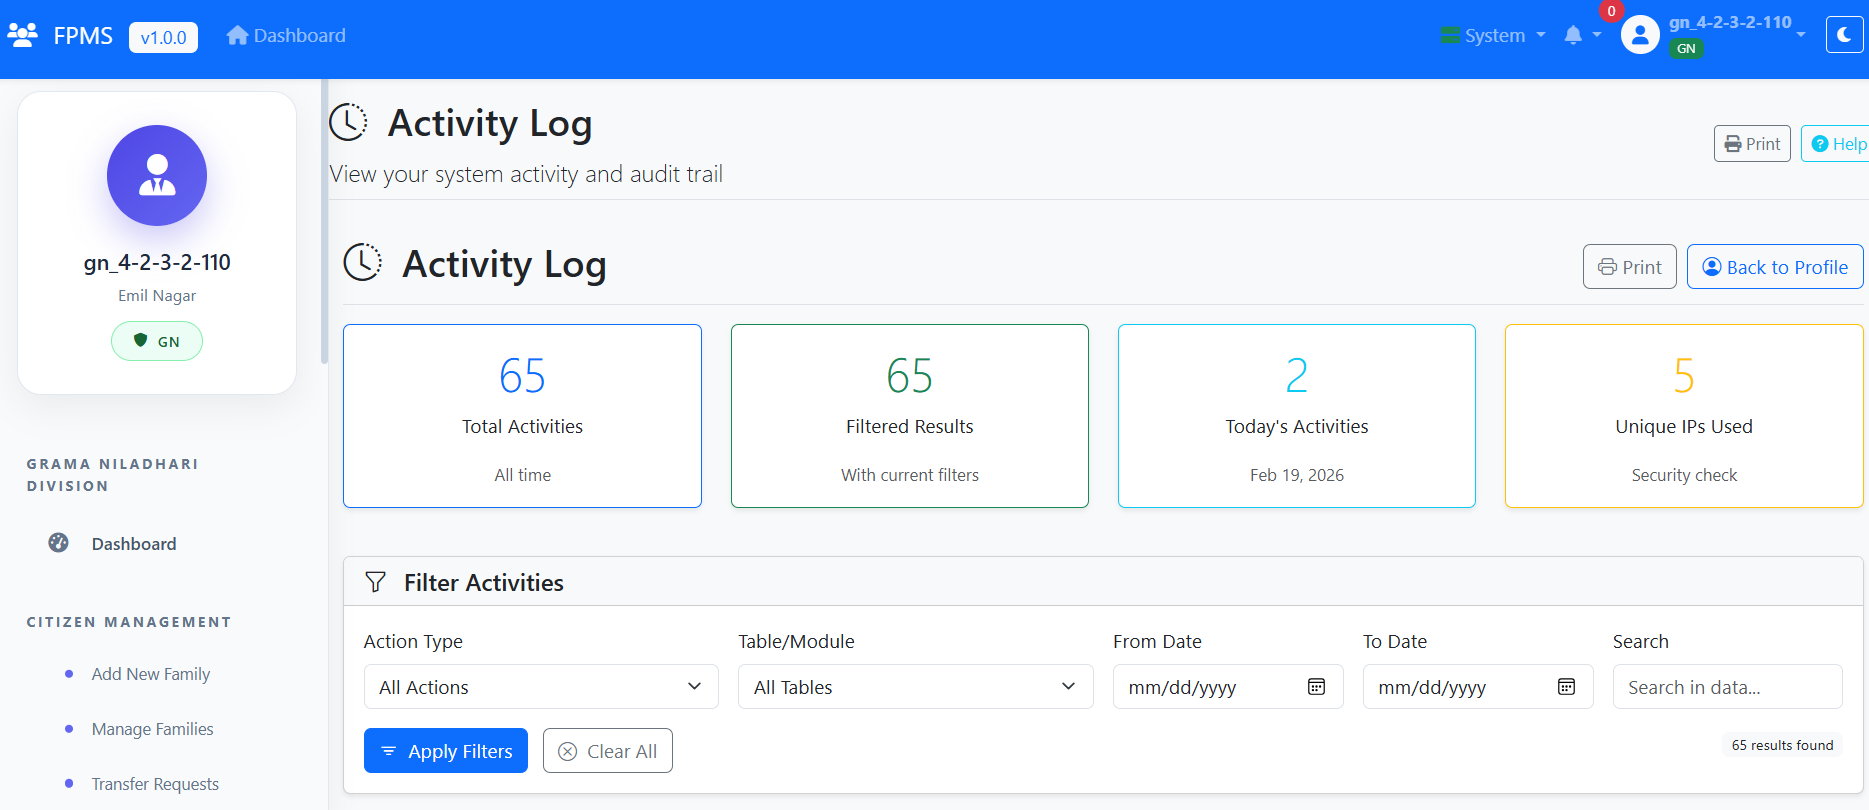Click the user avatar icon in the header
Viewport: 1869px width, 810px height.
[x=1640, y=35]
